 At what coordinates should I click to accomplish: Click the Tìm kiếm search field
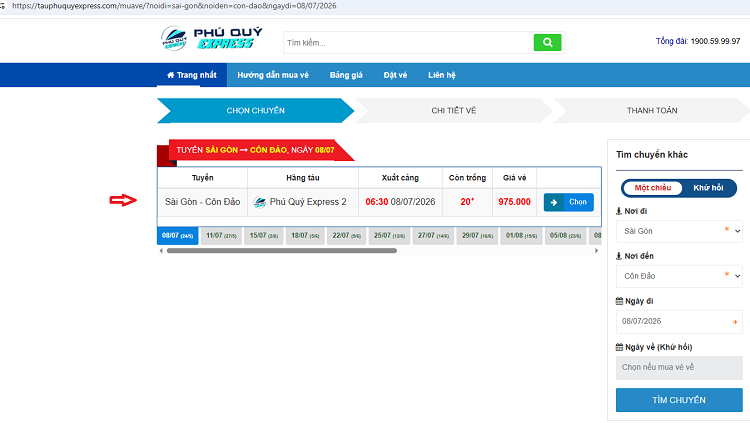click(x=408, y=43)
